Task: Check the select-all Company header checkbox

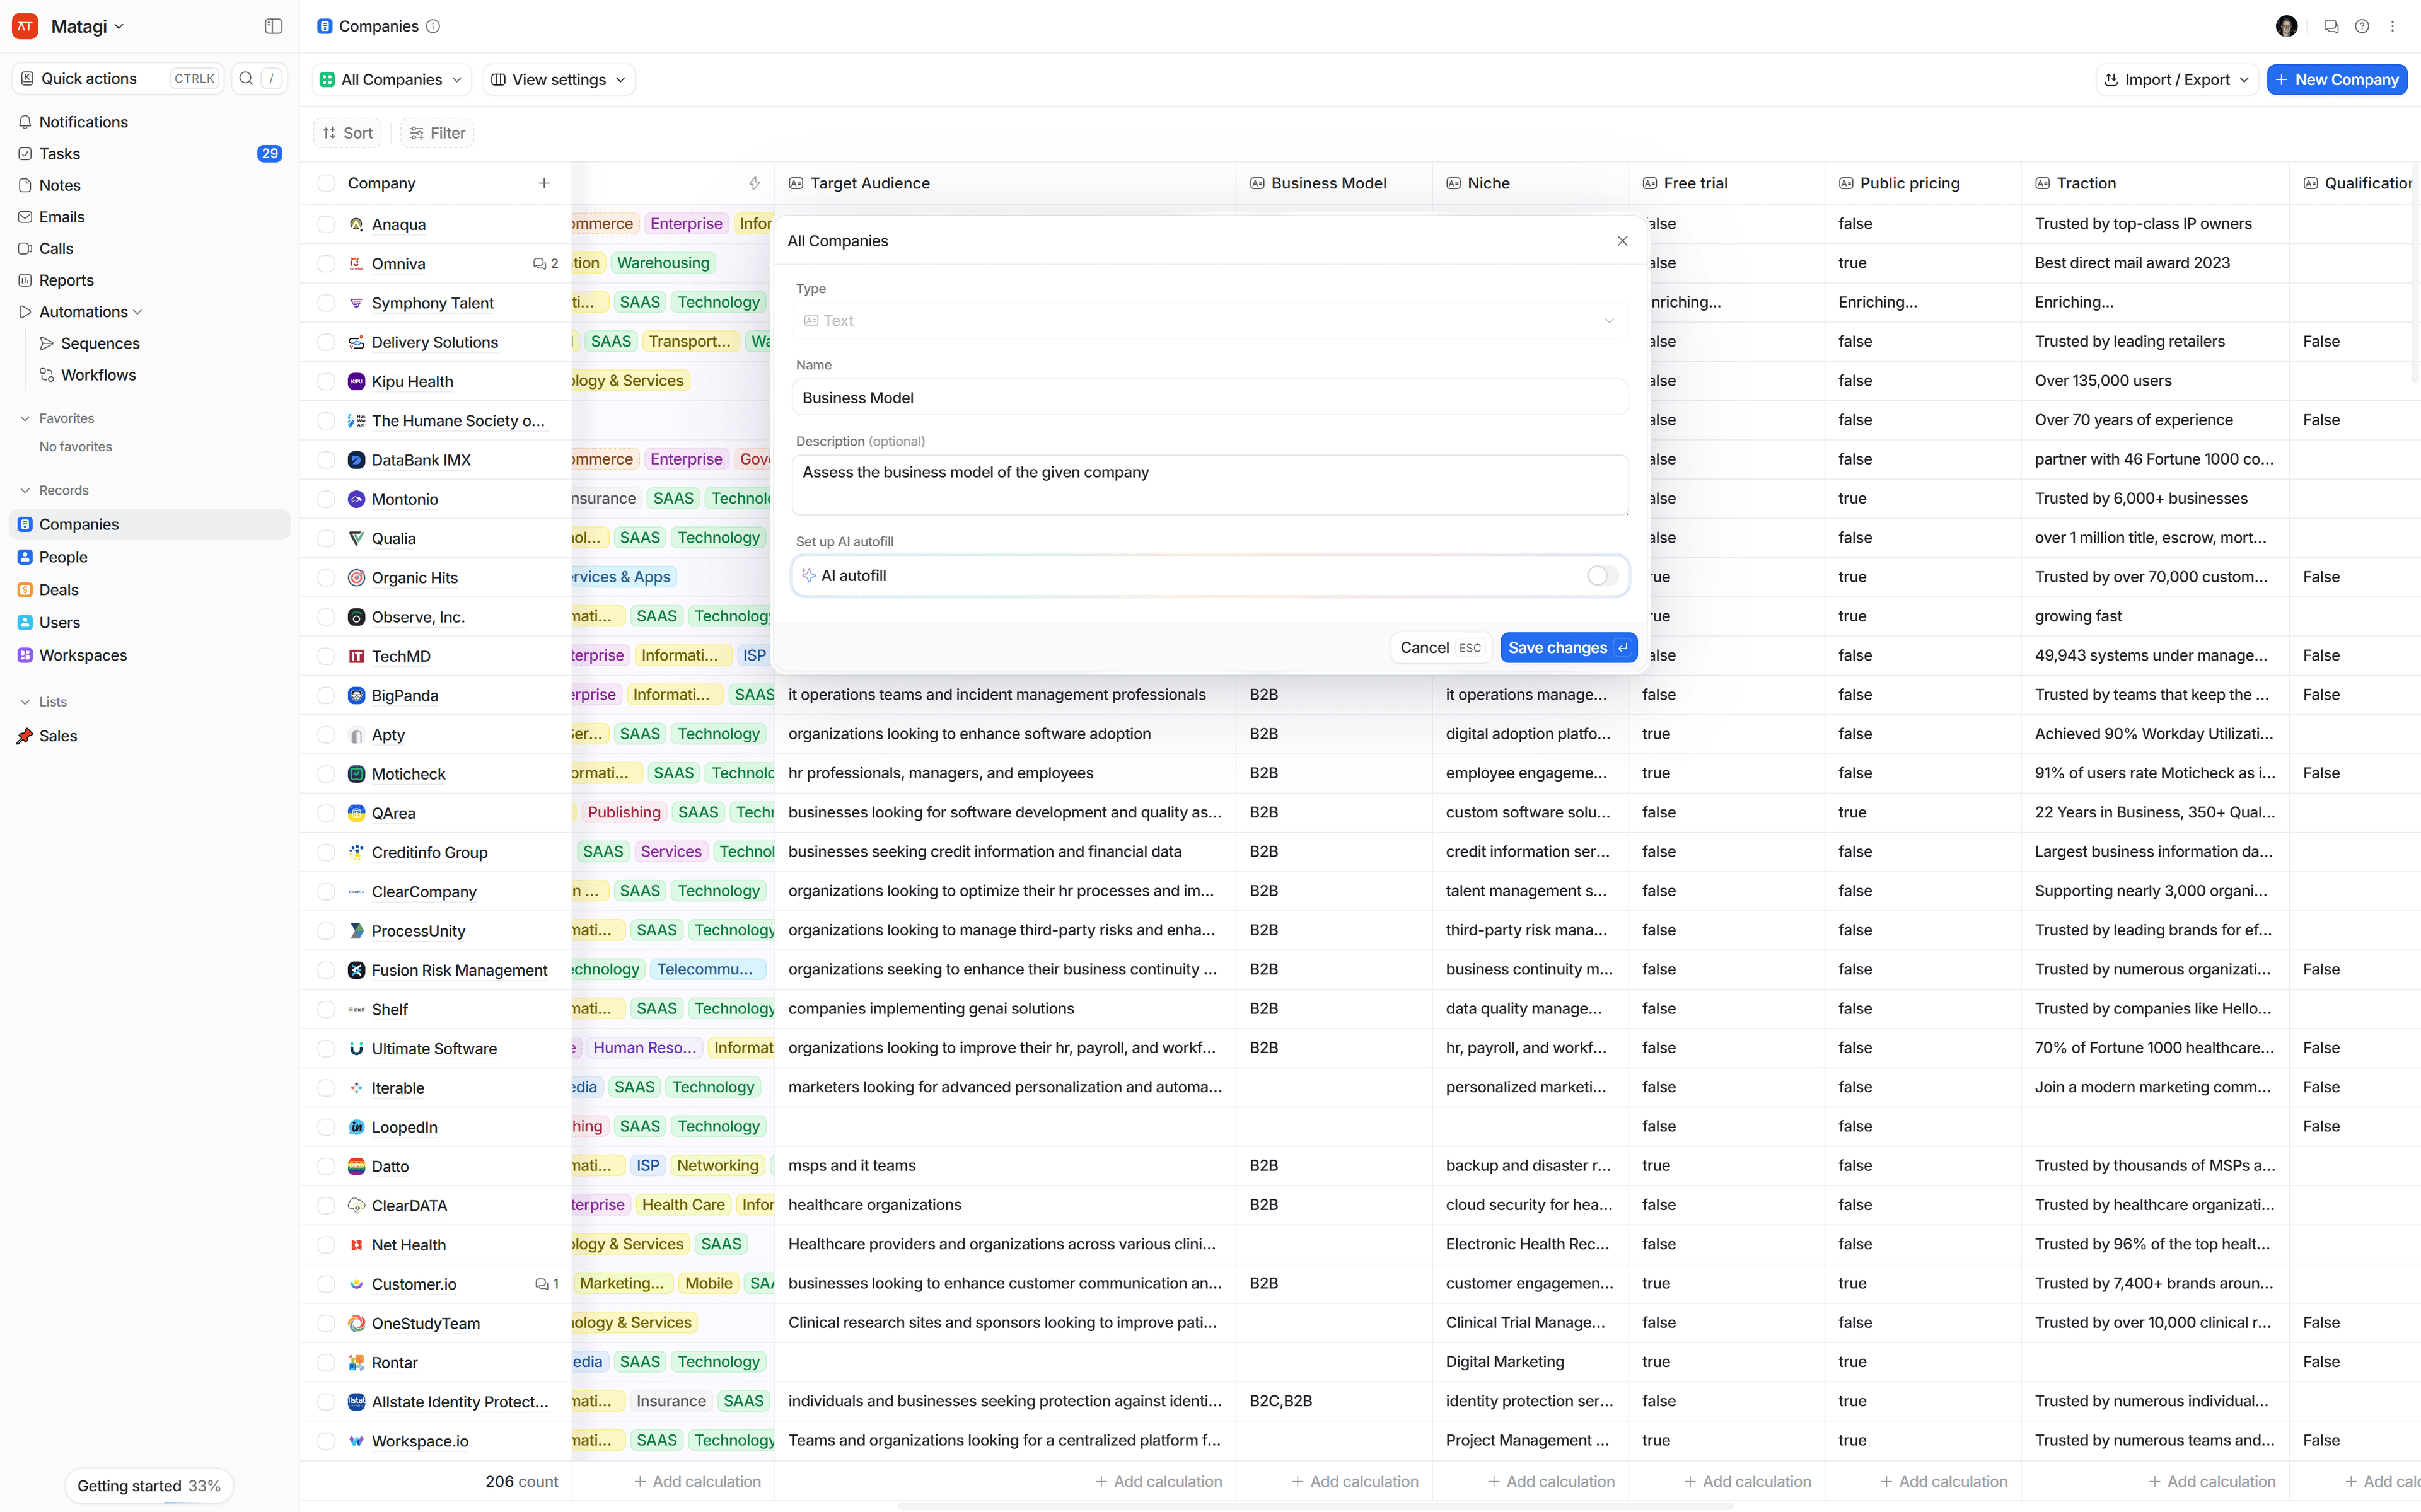Action: pyautogui.click(x=326, y=183)
